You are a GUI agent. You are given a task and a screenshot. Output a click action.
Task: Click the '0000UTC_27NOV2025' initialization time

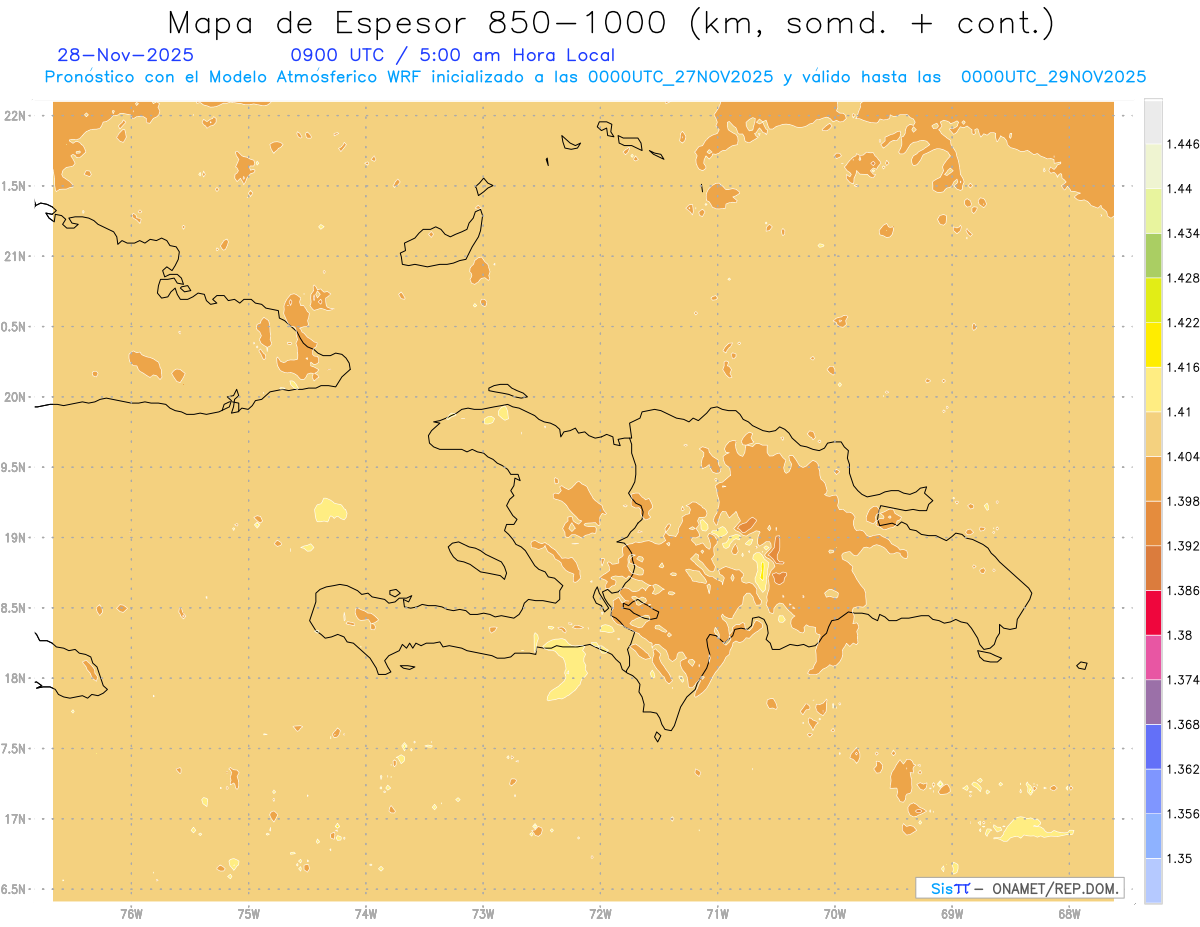[x=681, y=77]
